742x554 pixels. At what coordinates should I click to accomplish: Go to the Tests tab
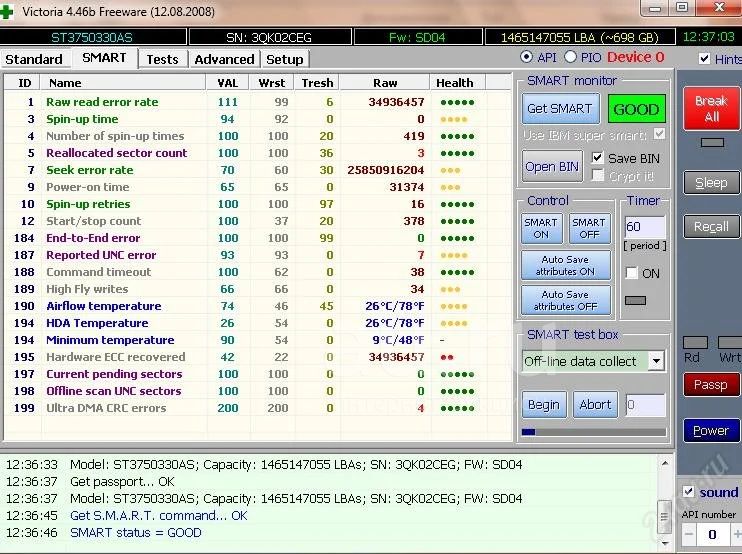point(162,60)
